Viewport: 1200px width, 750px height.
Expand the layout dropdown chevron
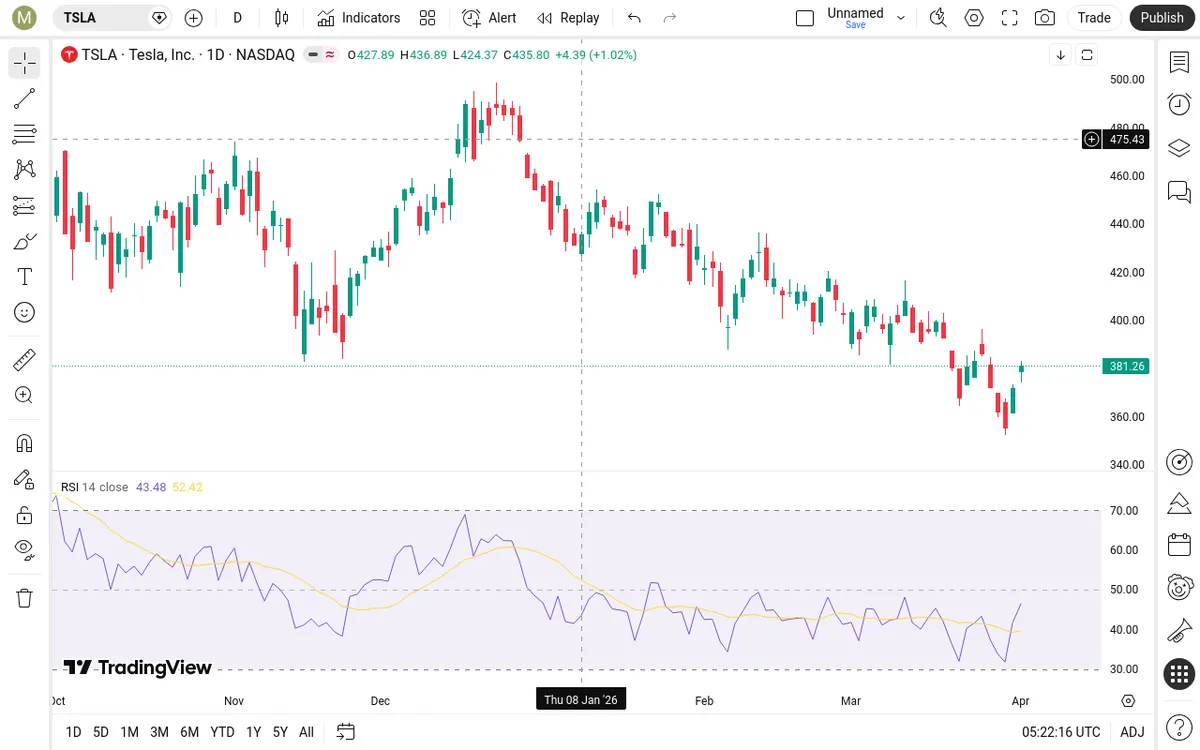tap(901, 18)
